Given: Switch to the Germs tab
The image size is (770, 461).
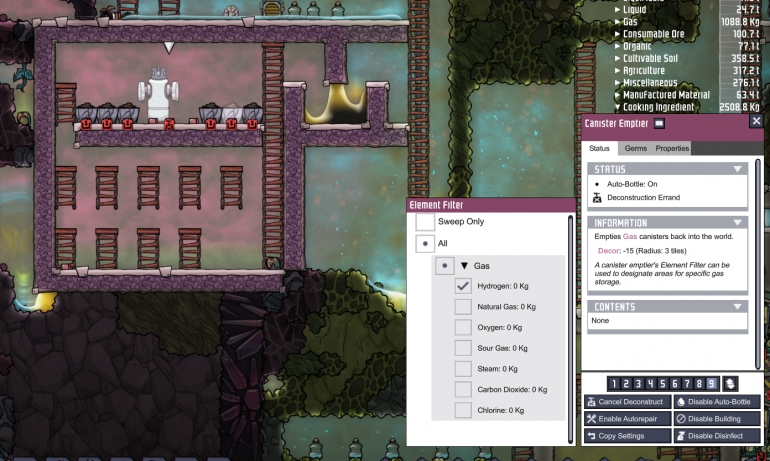Looking at the screenshot, I should coord(636,148).
